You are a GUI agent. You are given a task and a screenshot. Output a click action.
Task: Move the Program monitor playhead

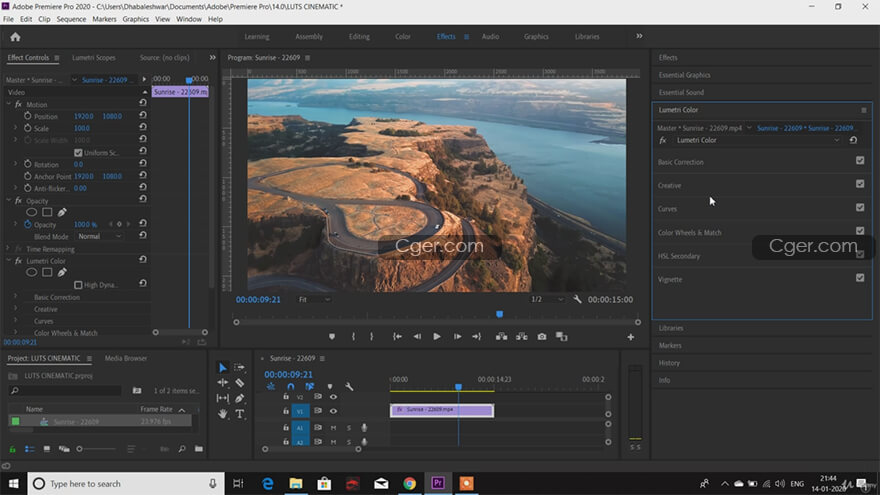tap(499, 314)
